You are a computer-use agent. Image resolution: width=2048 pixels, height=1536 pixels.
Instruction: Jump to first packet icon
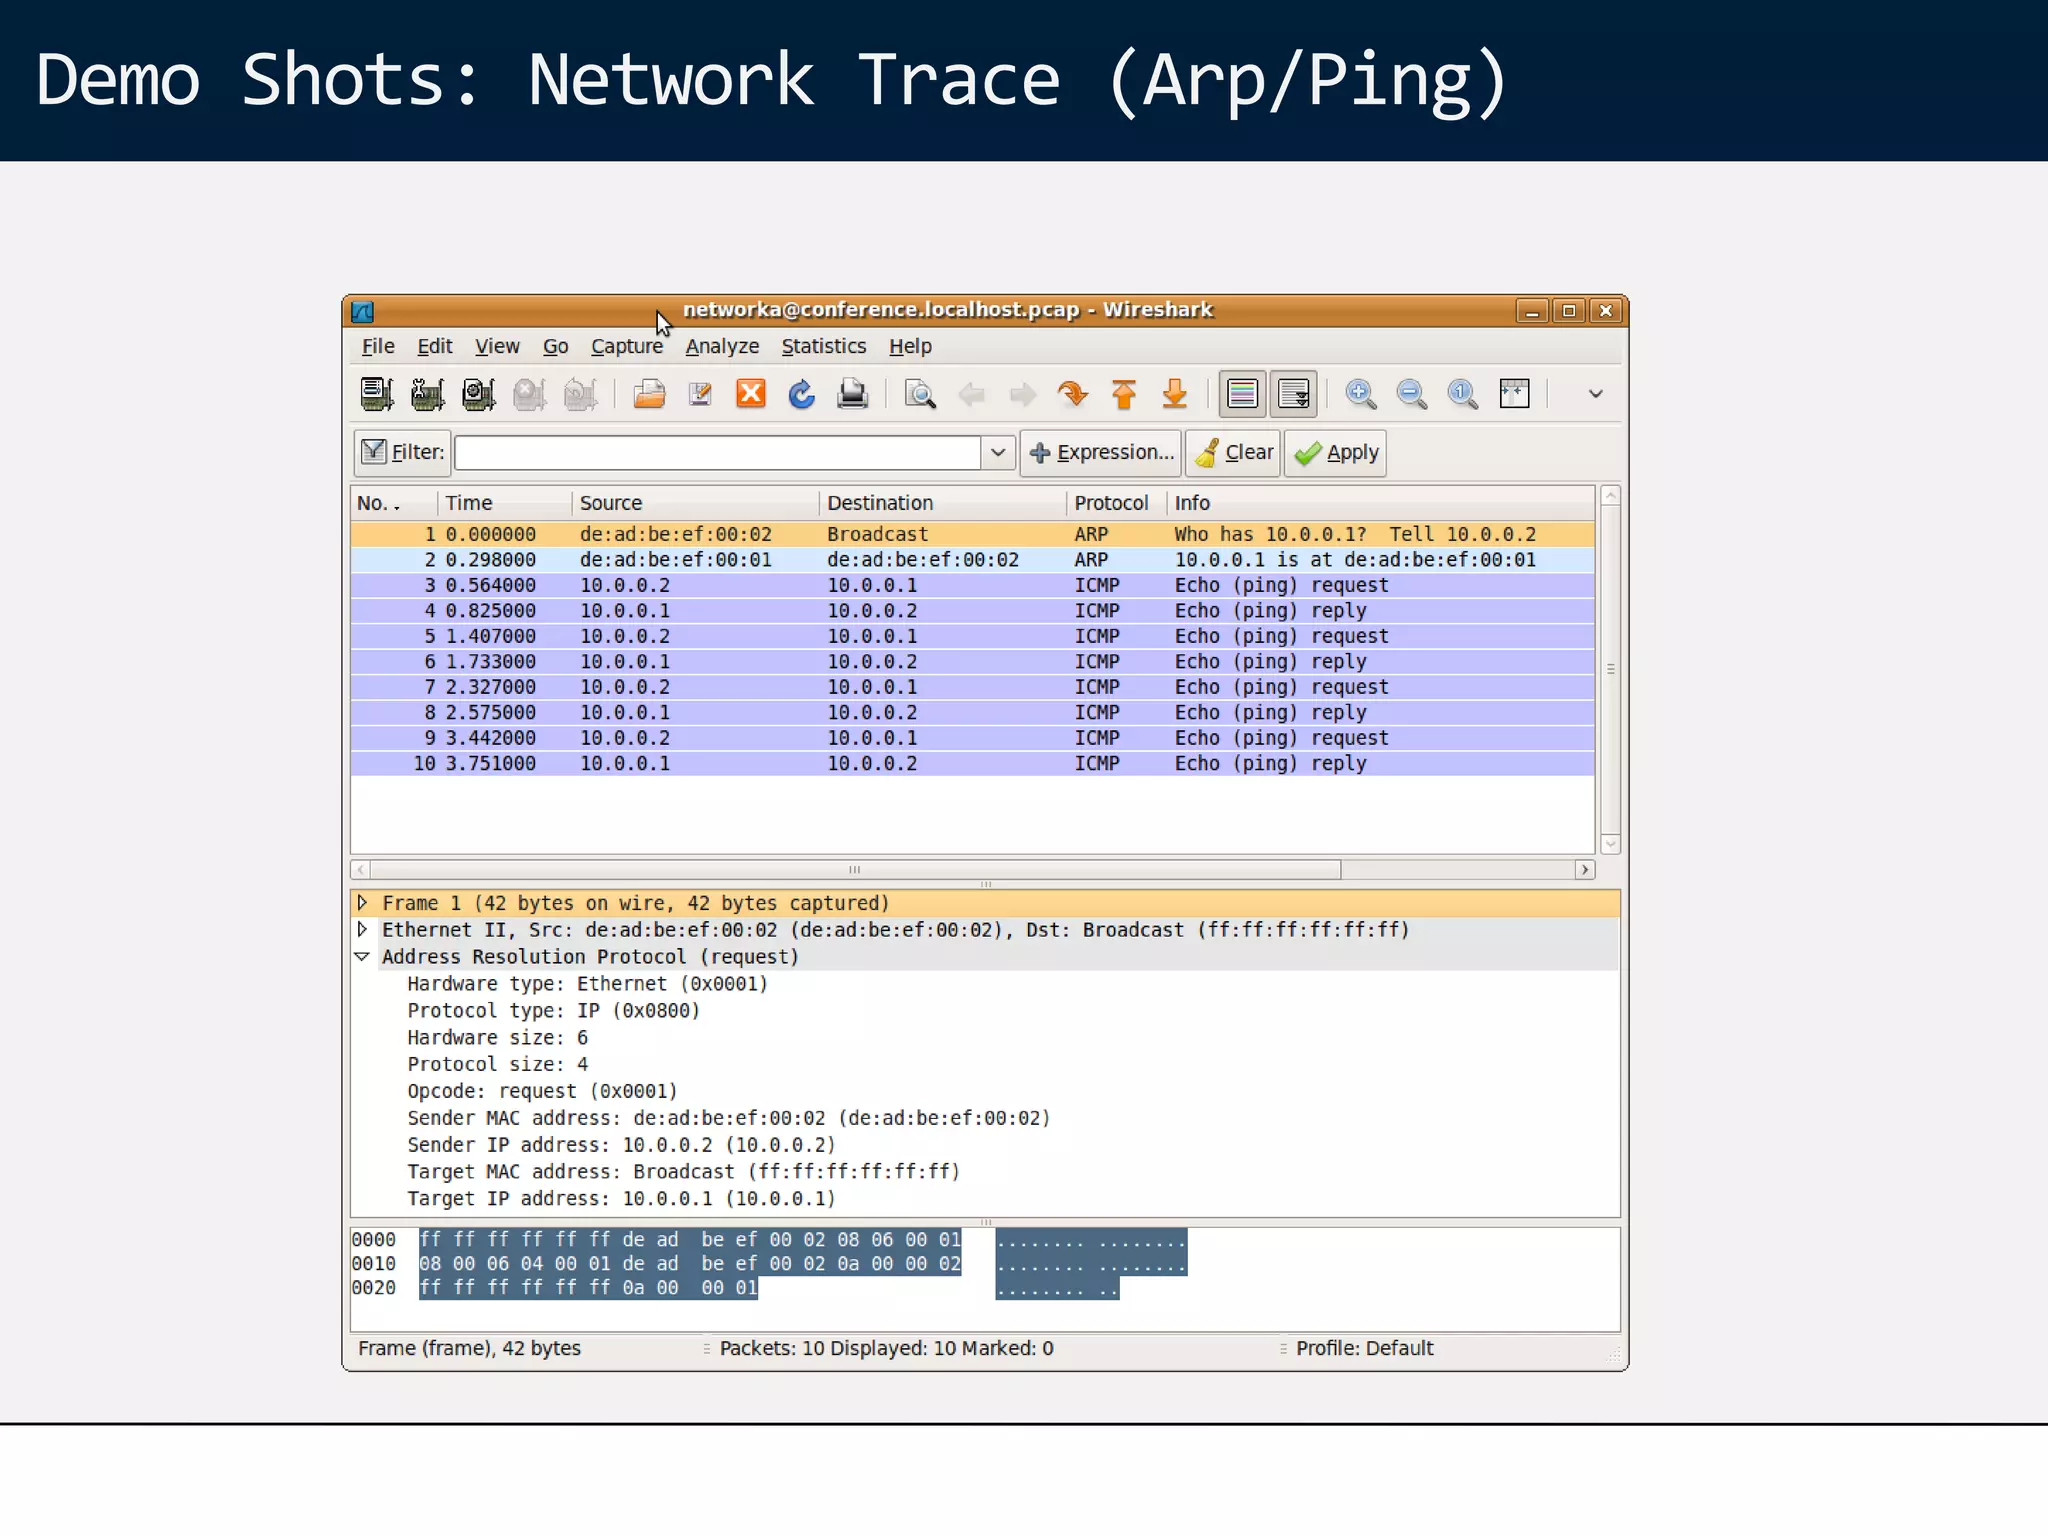(x=1124, y=394)
